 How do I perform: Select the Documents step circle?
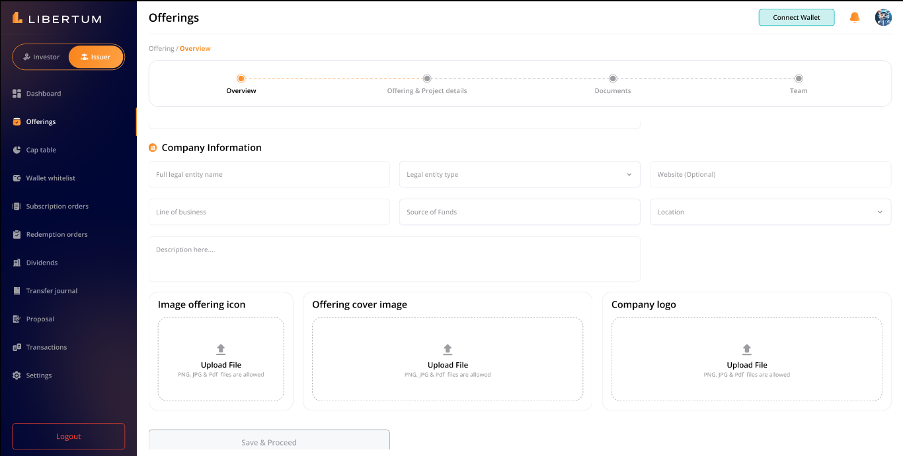pyautogui.click(x=612, y=78)
